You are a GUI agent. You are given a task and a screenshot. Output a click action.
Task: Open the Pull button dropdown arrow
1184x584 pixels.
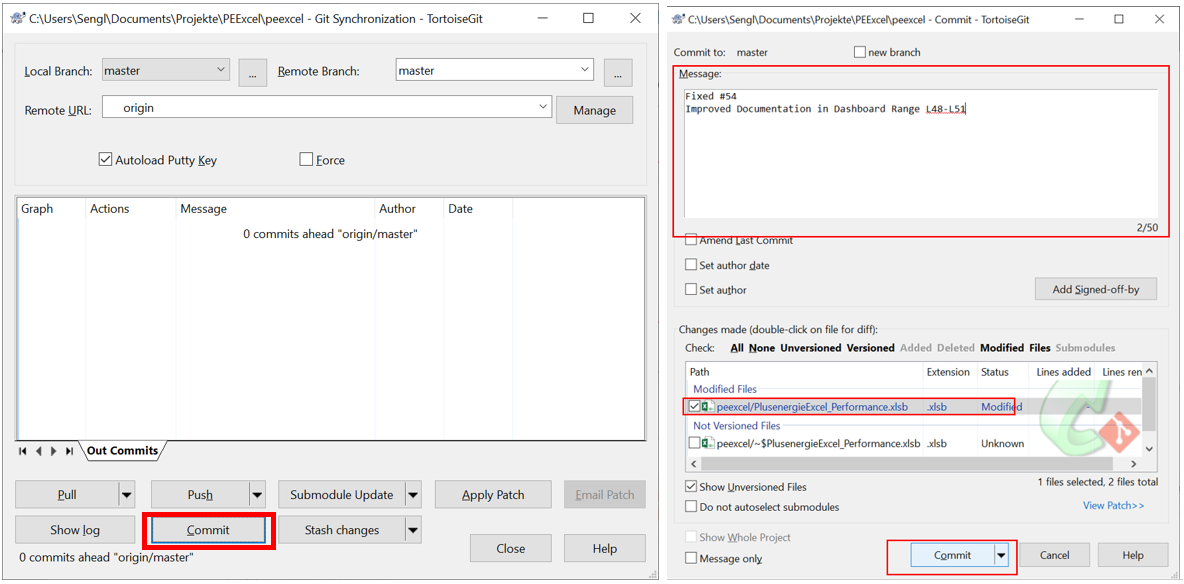[127, 495]
